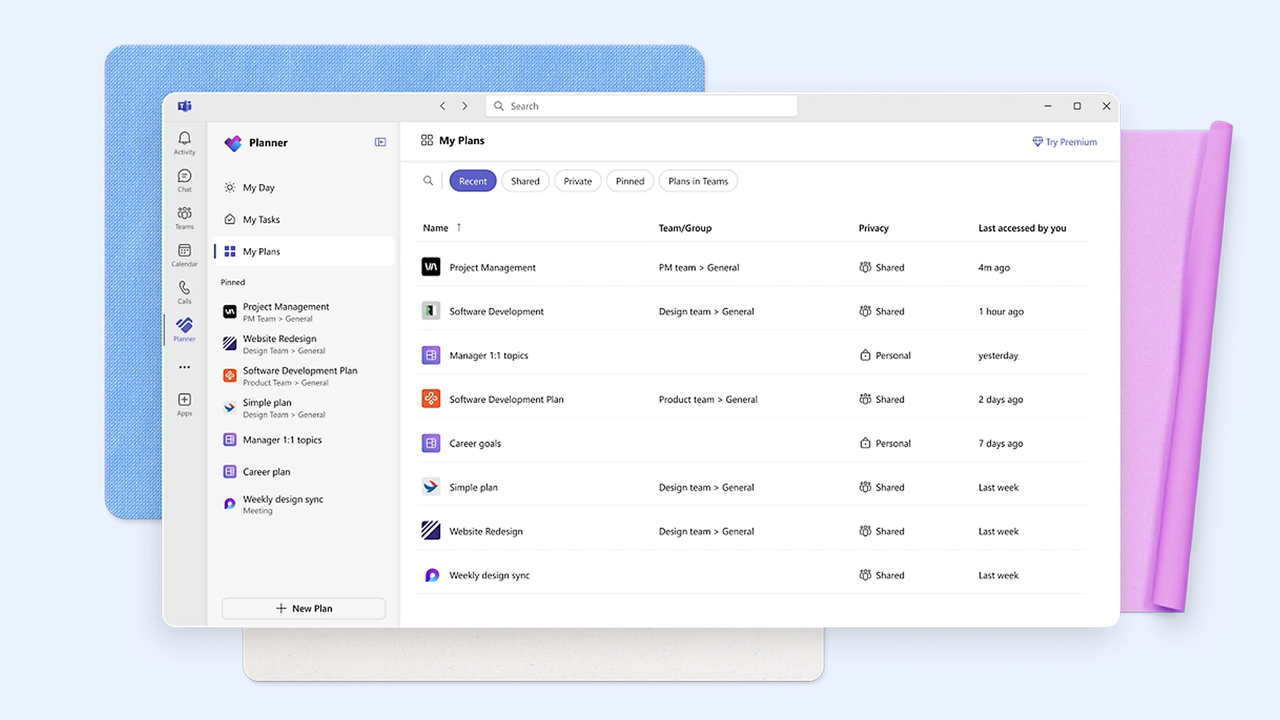Click the Weekly design sync icon in table
Viewport: 1280px width, 720px height.
[x=431, y=575]
